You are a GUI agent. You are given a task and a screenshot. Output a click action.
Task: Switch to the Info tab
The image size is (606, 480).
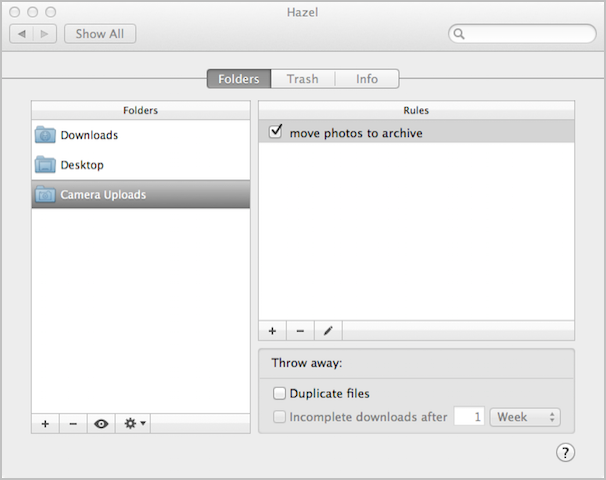[x=367, y=79]
